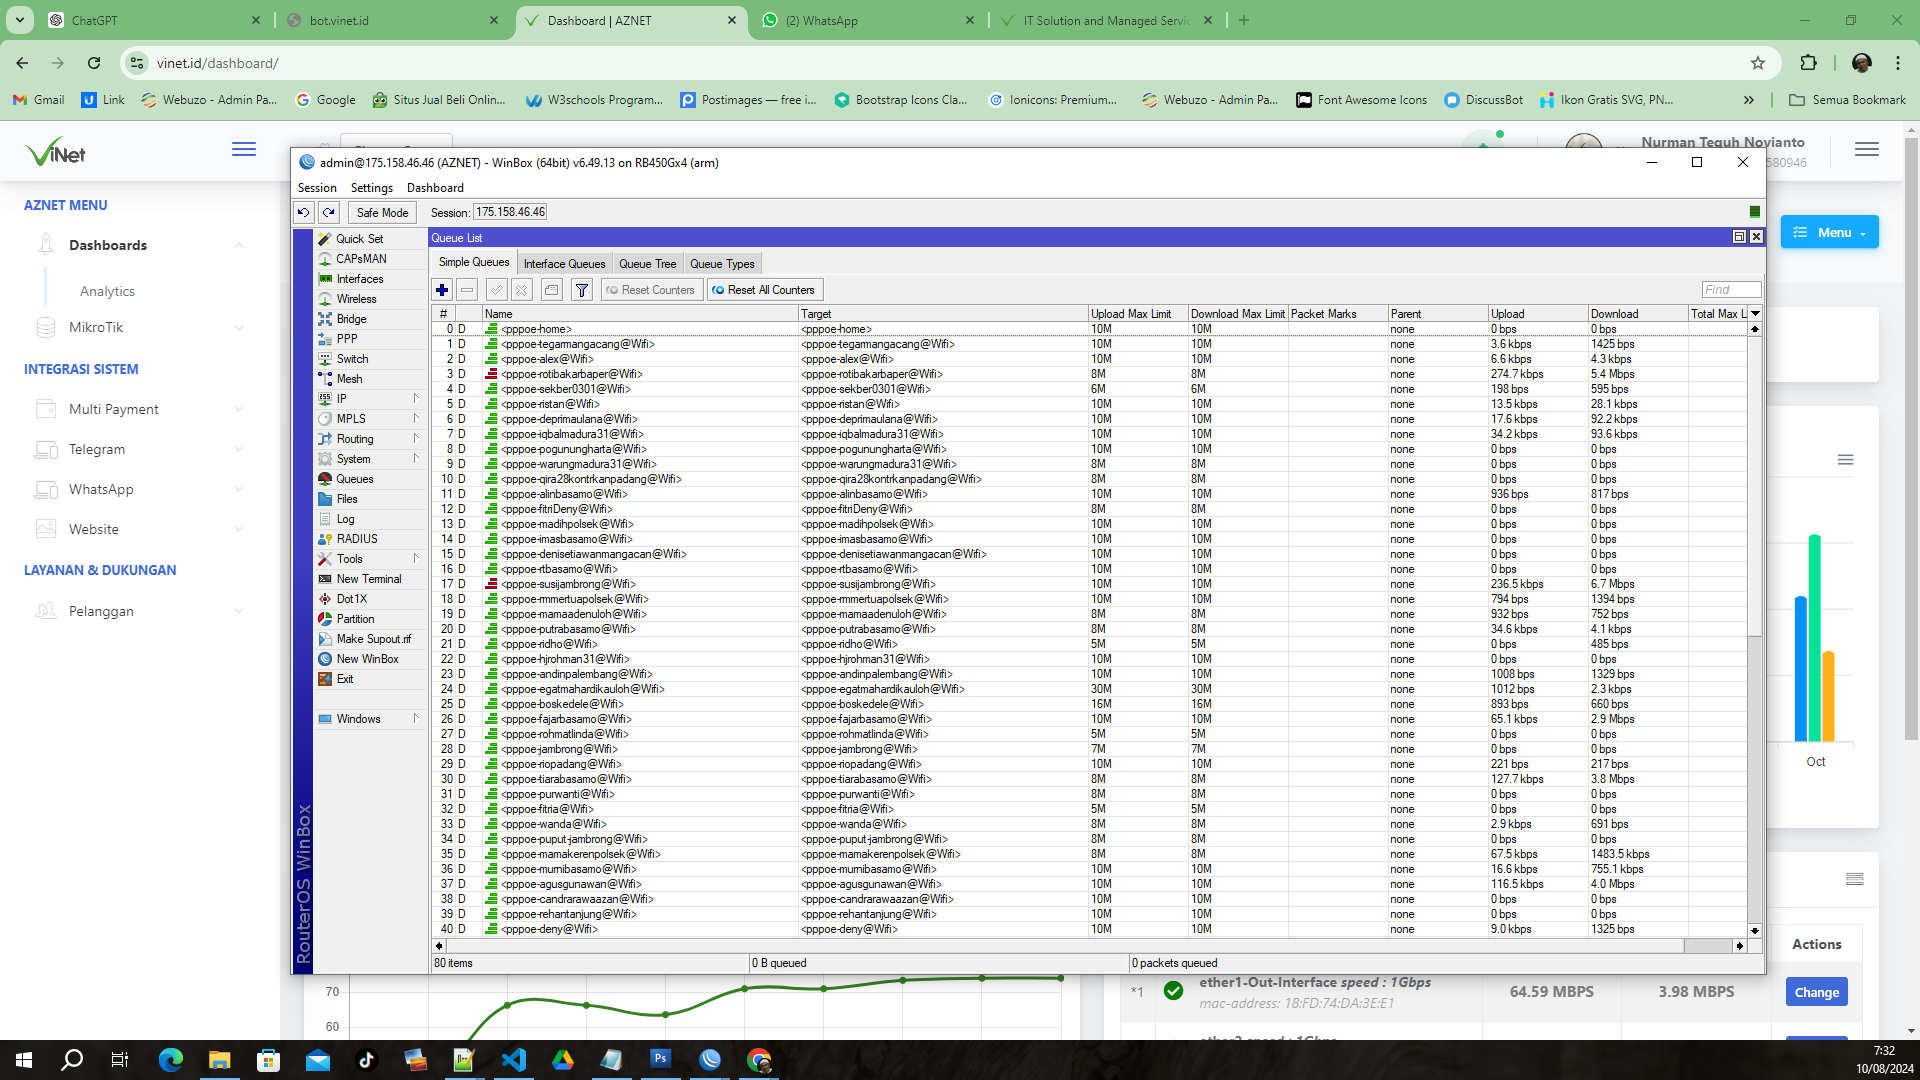Open CAPsMAN in WinBox sidebar

[x=361, y=259]
